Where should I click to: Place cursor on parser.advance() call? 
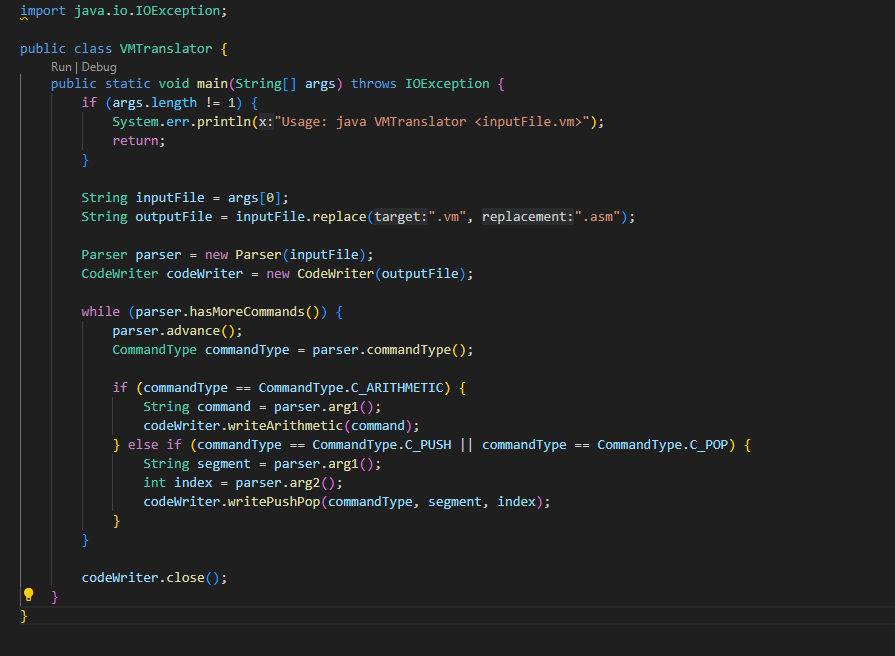pyautogui.click(x=175, y=330)
